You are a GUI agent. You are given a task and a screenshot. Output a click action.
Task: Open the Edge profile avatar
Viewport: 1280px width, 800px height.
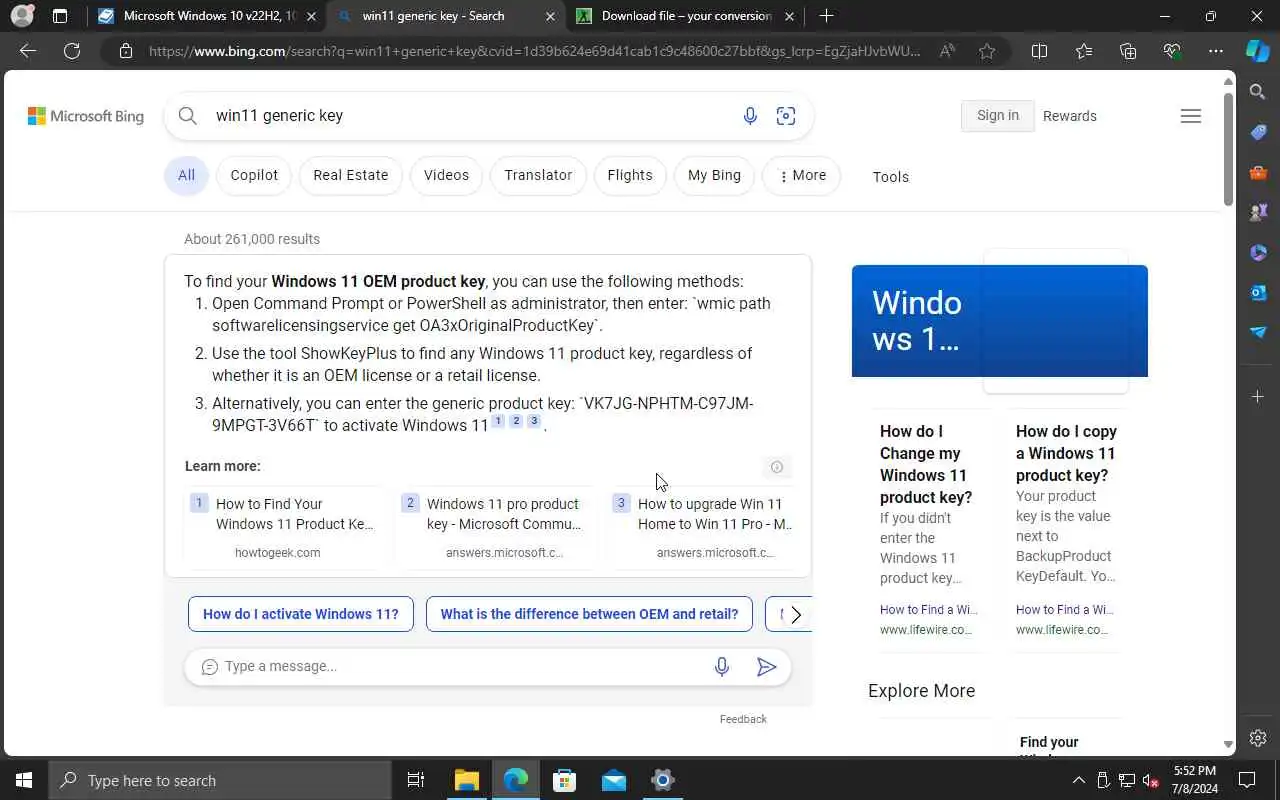tap(22, 16)
